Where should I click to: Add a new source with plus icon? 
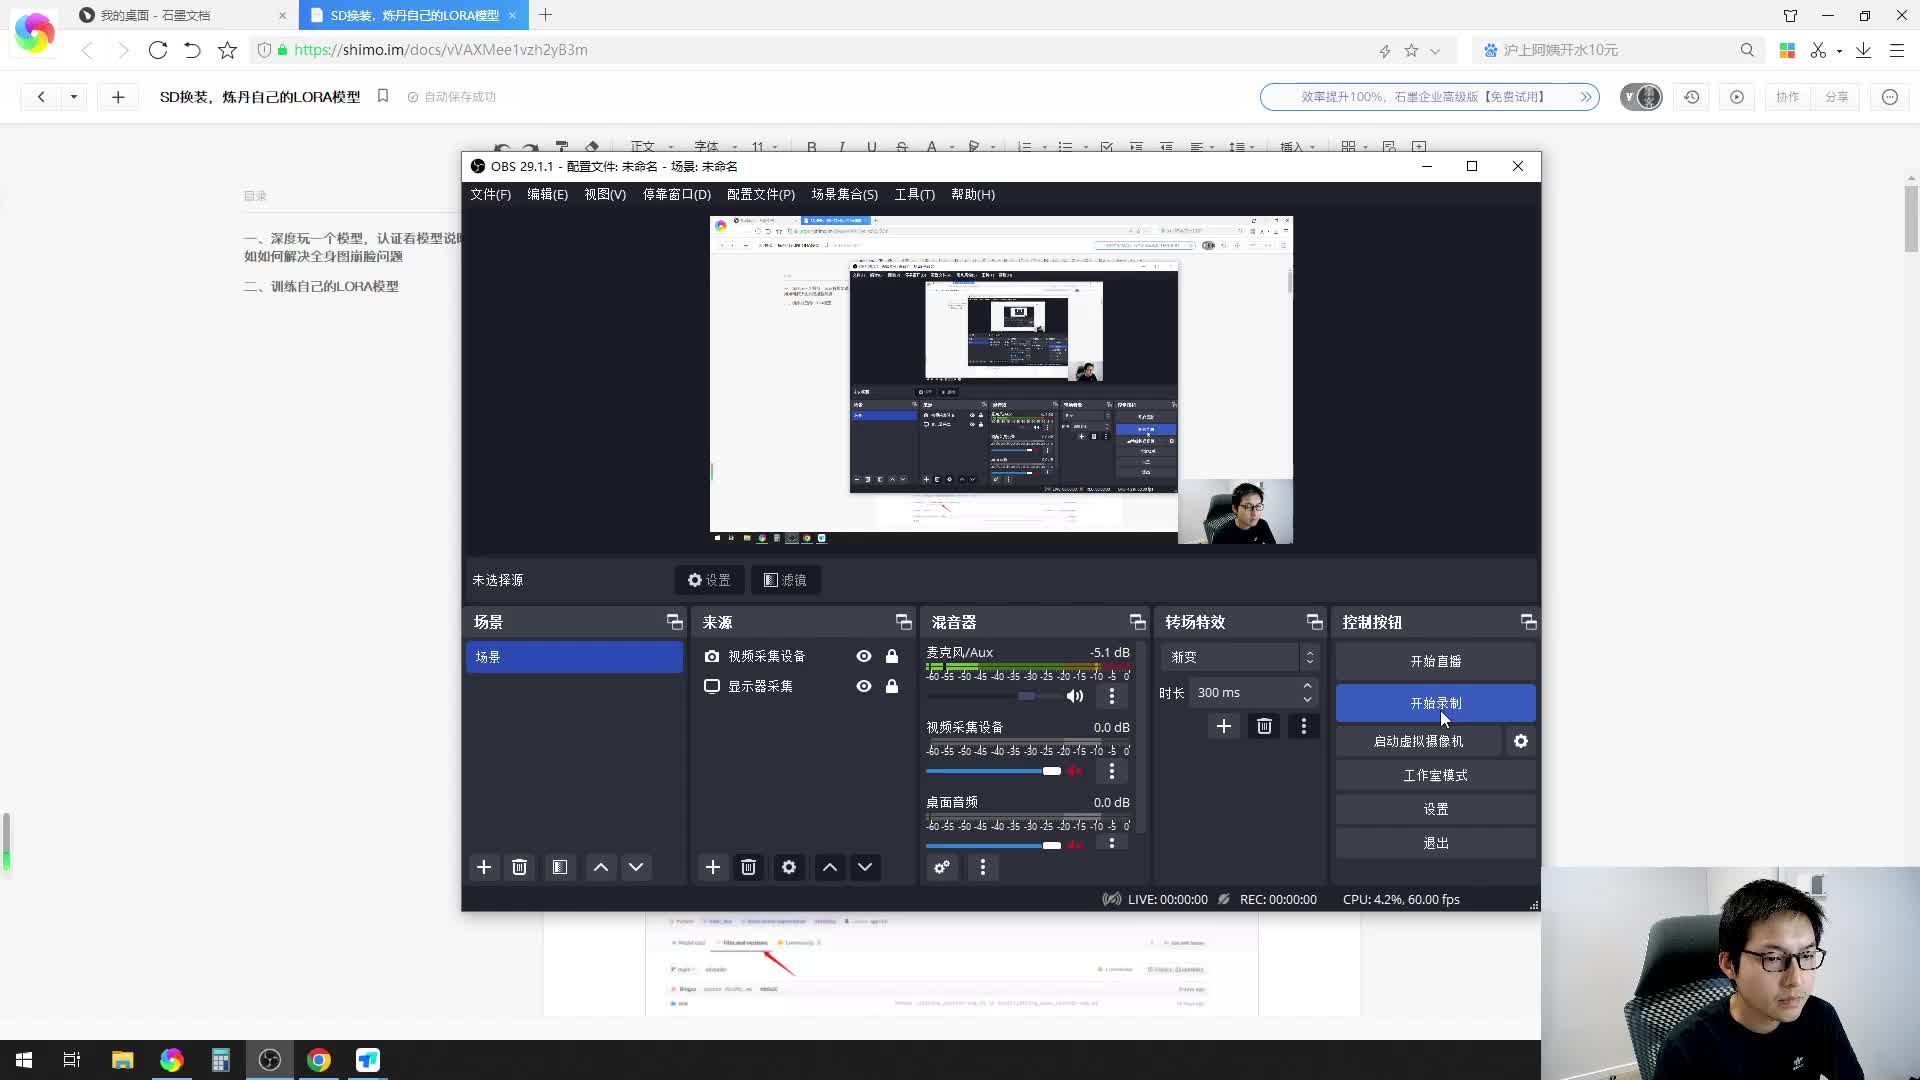(x=713, y=867)
